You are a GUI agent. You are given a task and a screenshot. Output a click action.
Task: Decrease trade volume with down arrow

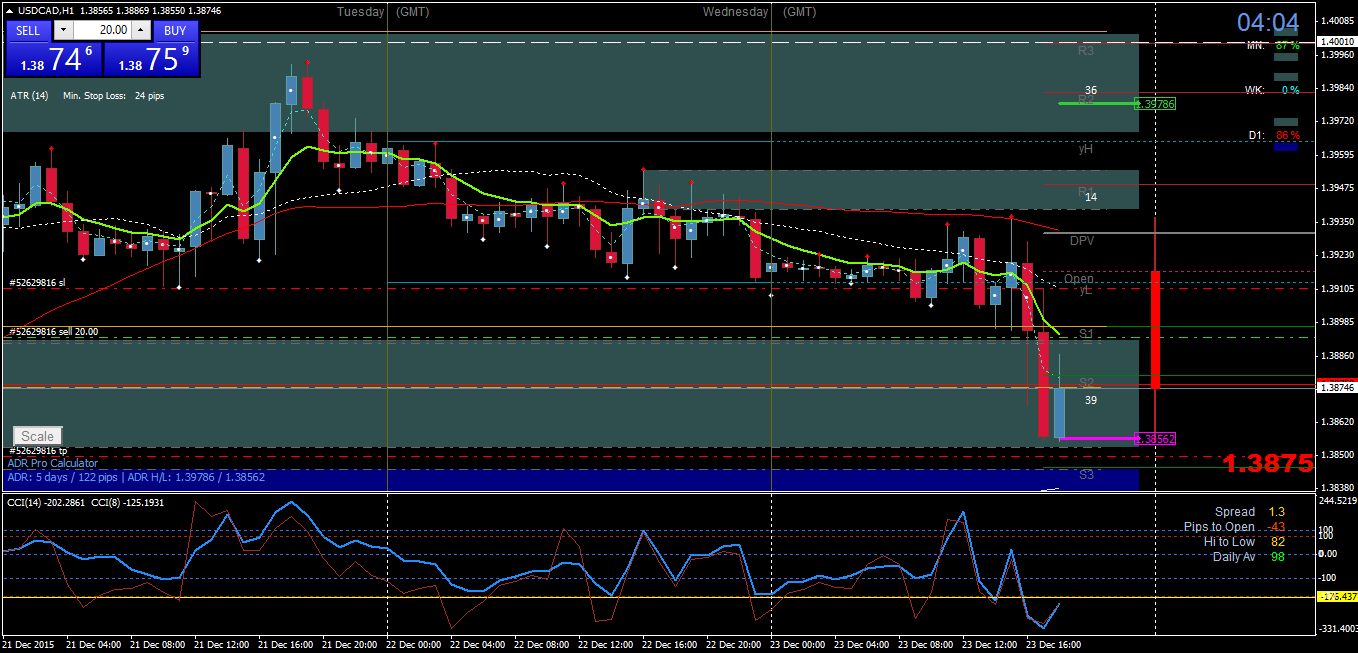click(x=63, y=30)
